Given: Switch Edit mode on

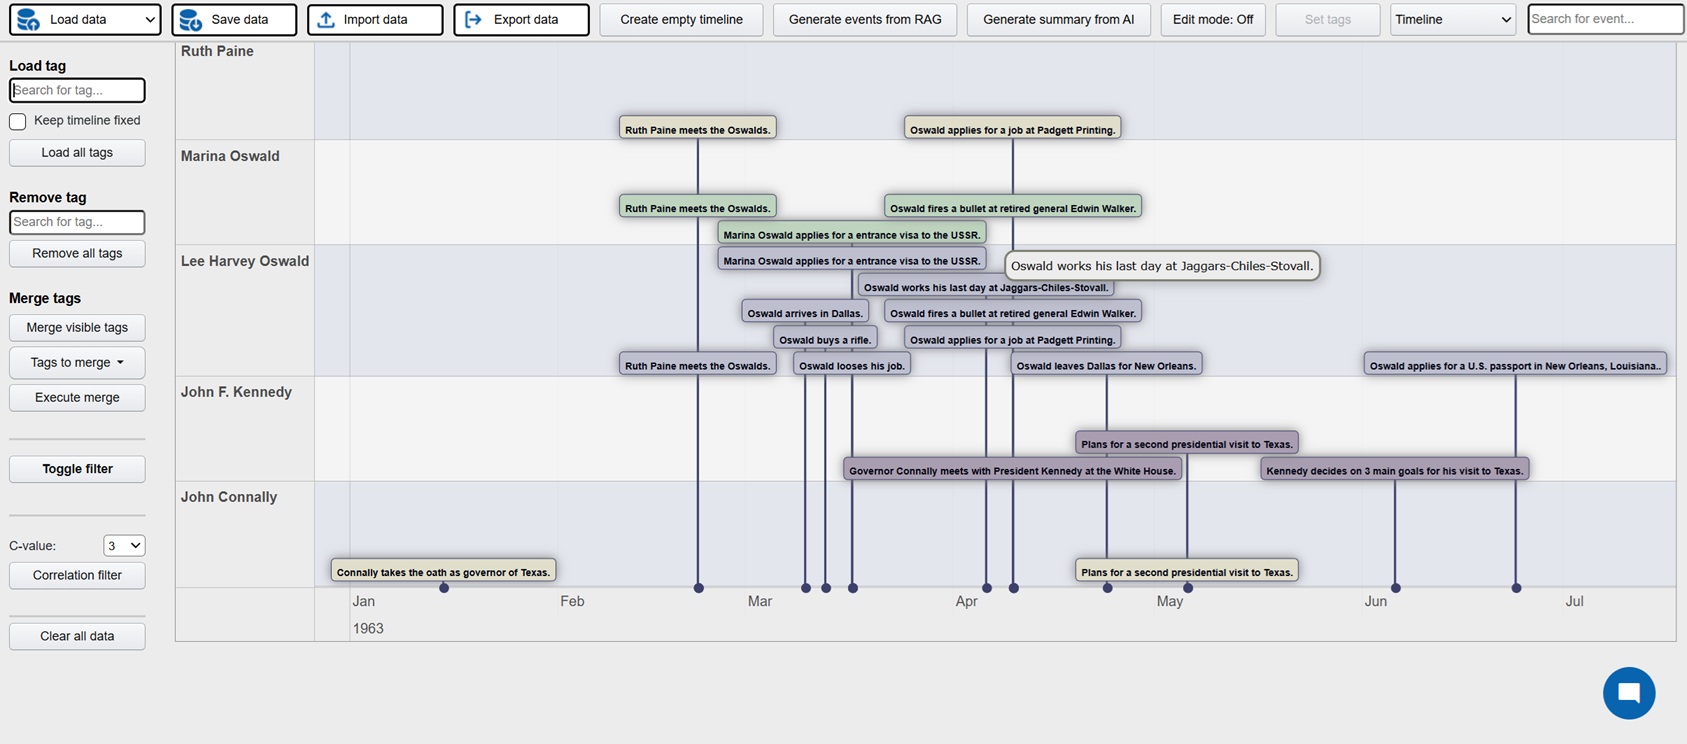Looking at the screenshot, I should pyautogui.click(x=1212, y=20).
